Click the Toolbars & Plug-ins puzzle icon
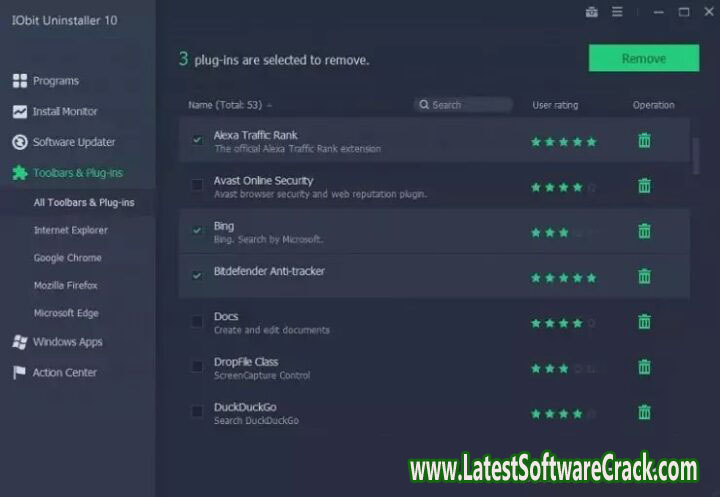This screenshot has width=720, height=497. (20, 173)
